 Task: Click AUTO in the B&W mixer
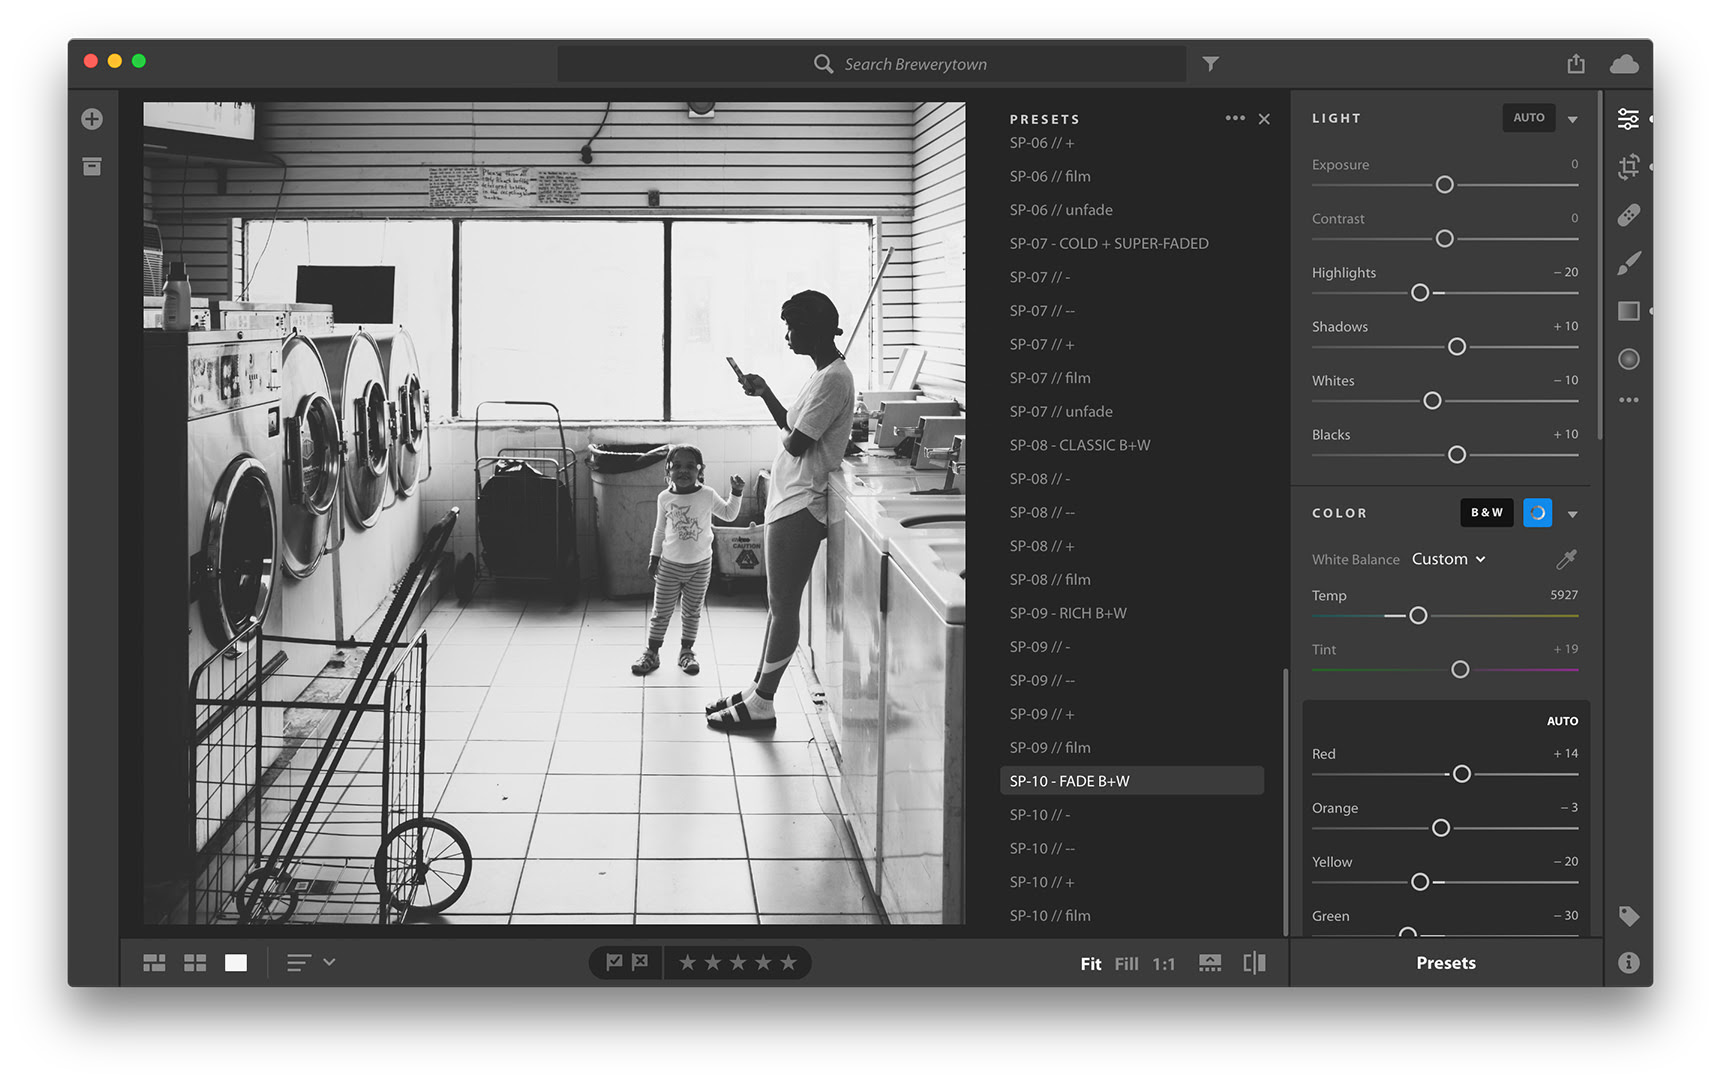point(1562,721)
